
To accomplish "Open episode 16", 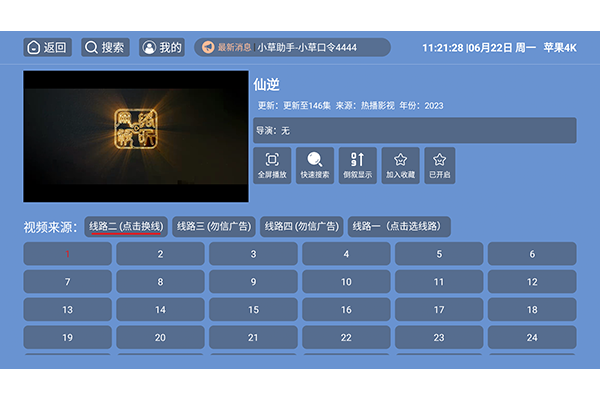I will point(346,310).
